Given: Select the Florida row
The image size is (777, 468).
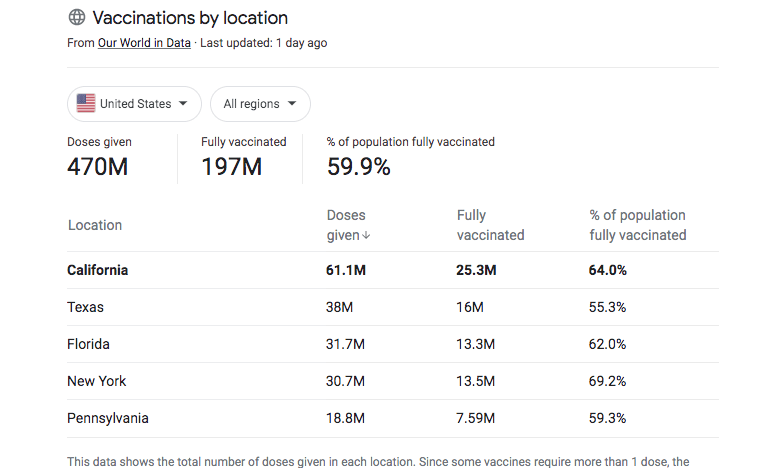Looking at the screenshot, I should (393, 344).
